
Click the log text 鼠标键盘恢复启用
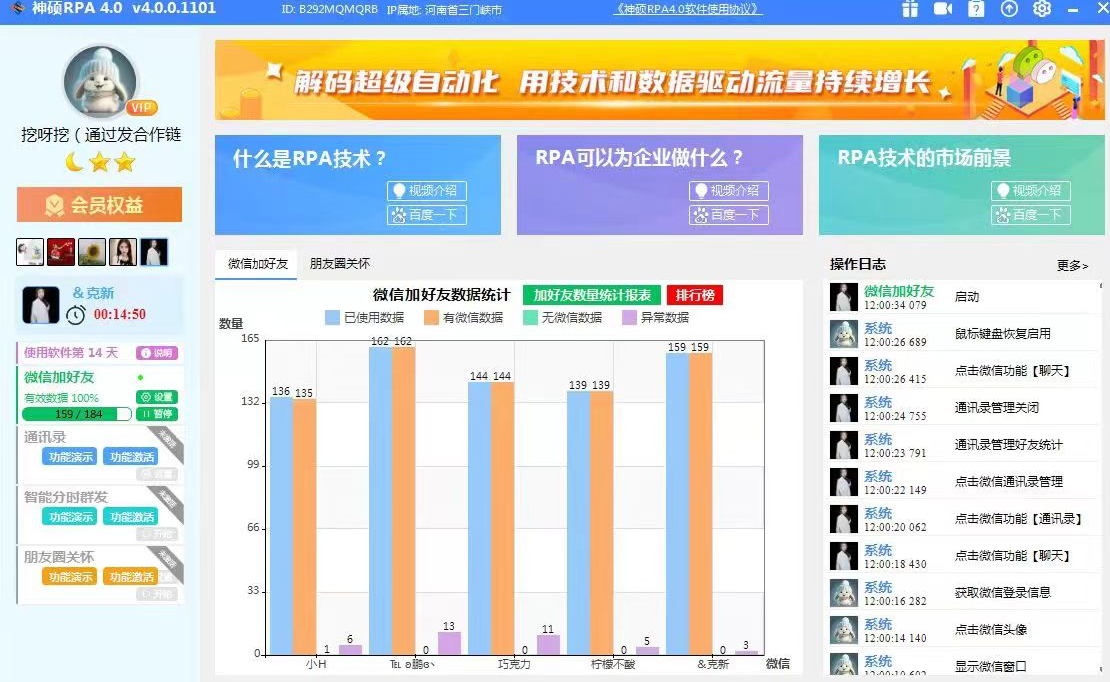(1002, 334)
